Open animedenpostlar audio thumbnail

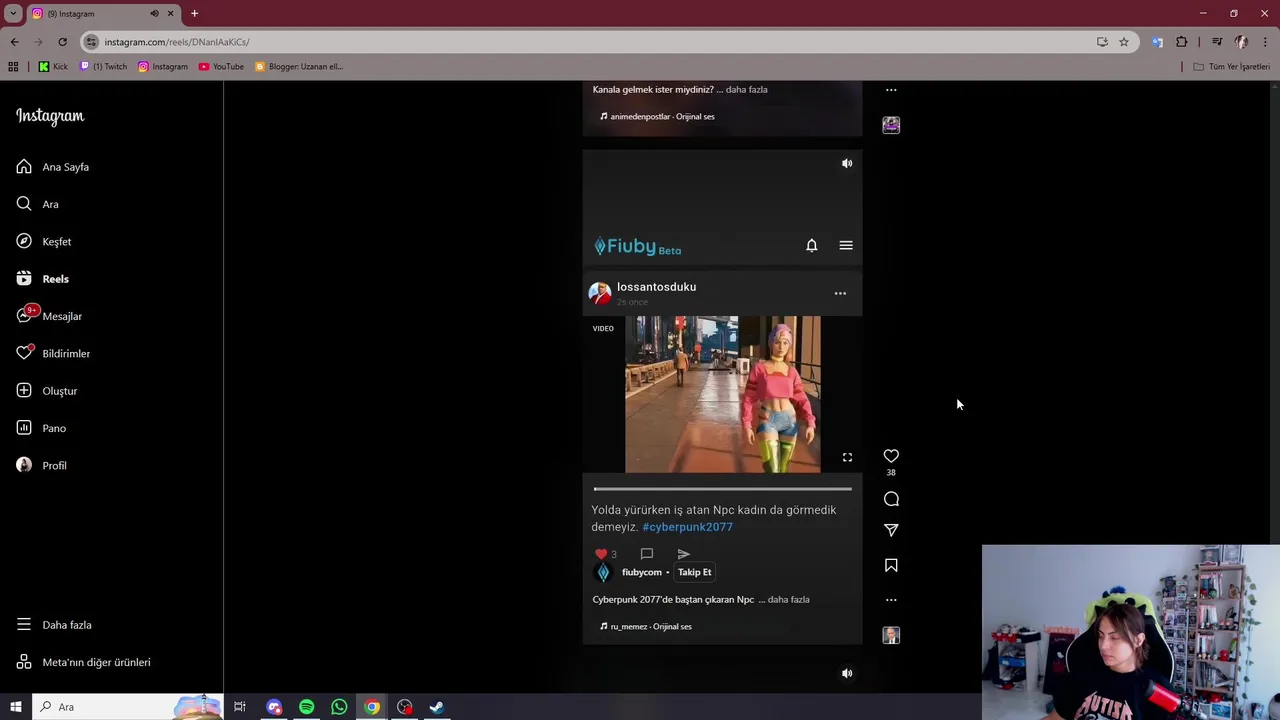[x=891, y=125]
